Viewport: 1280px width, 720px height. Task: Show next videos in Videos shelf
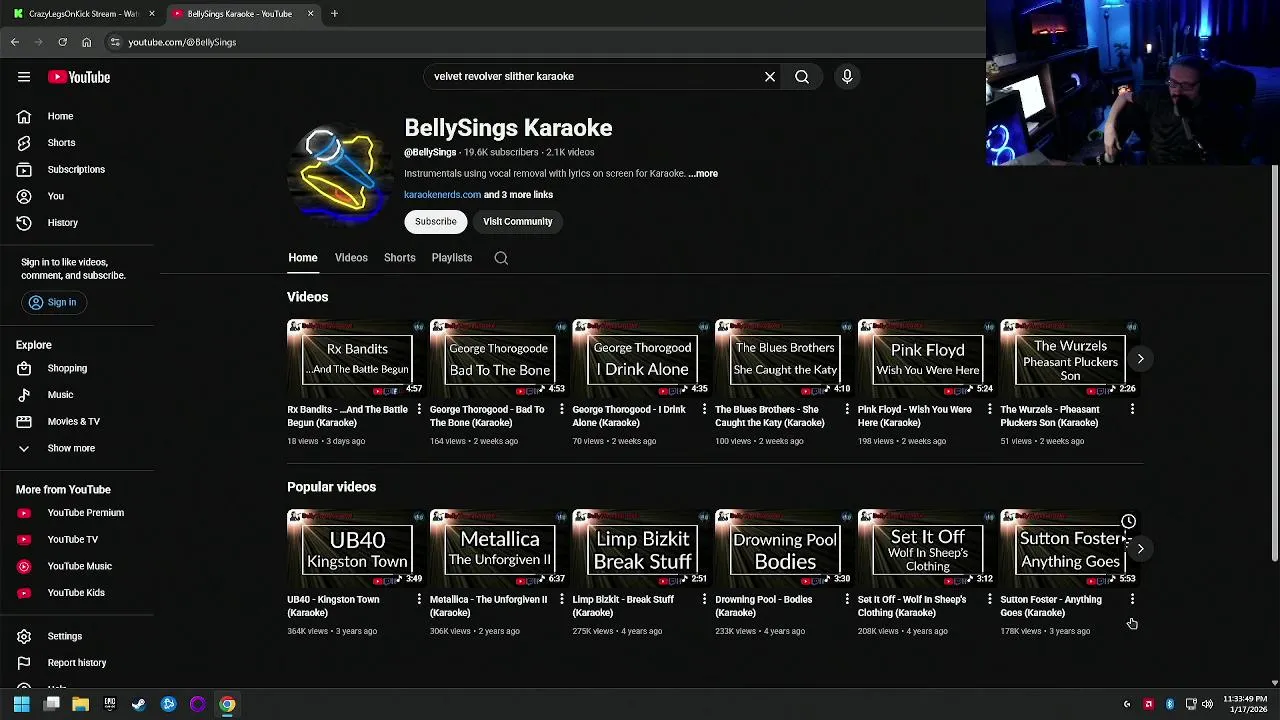(x=1140, y=359)
